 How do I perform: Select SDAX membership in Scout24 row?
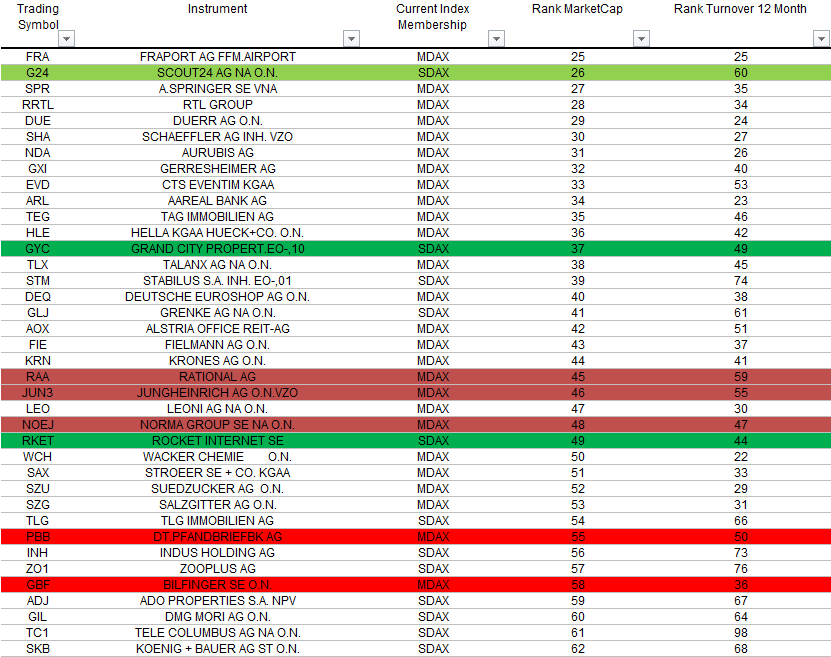tap(433, 73)
